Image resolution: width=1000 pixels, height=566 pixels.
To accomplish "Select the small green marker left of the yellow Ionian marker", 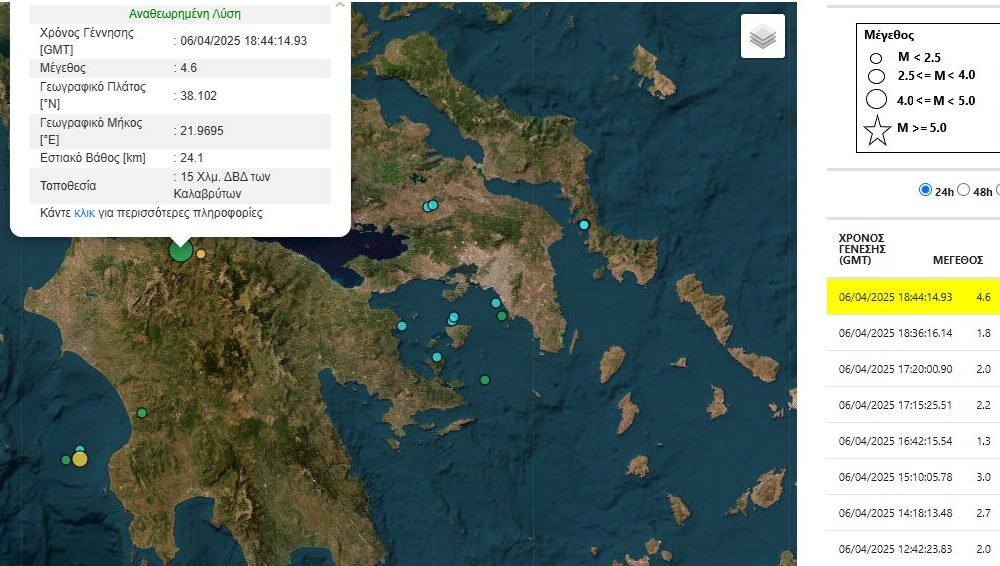I will 66,460.
